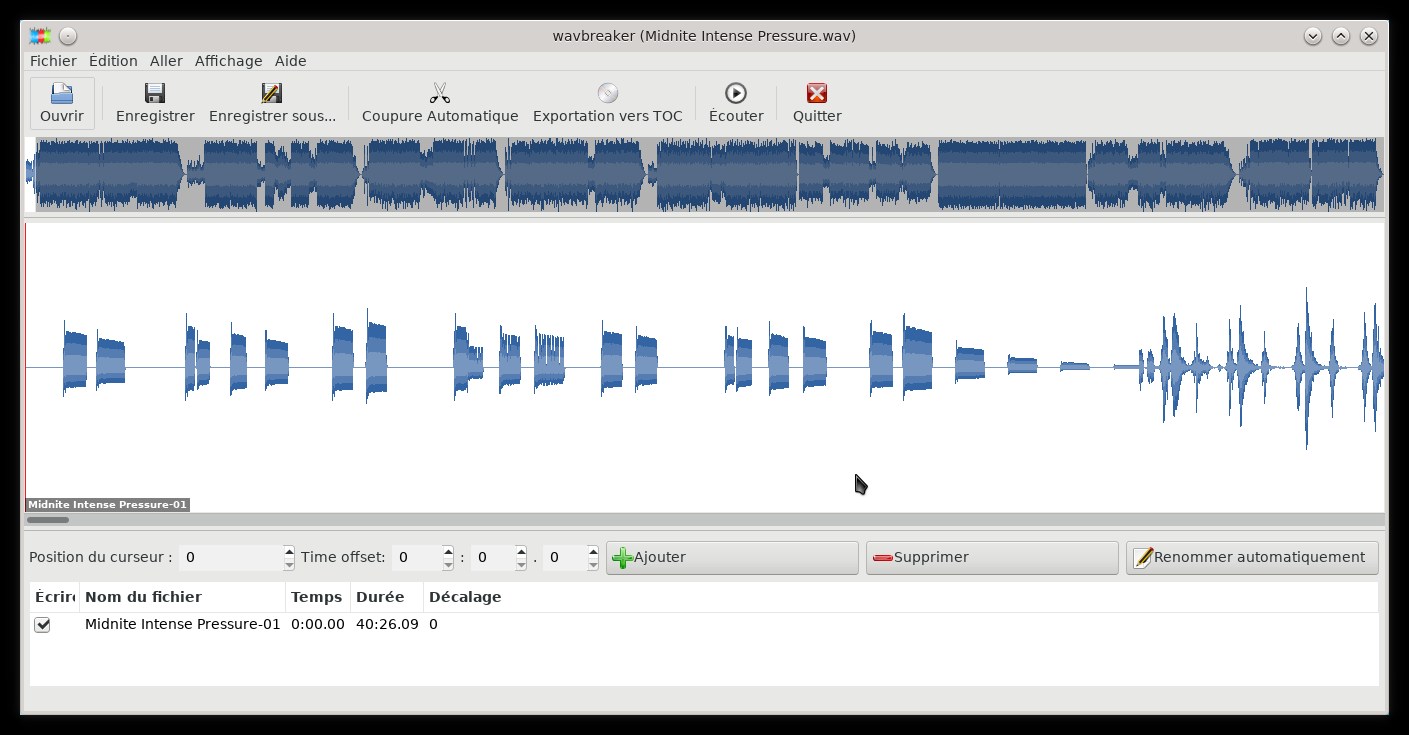Click the Renommer automatiquement button

[x=1252, y=558]
